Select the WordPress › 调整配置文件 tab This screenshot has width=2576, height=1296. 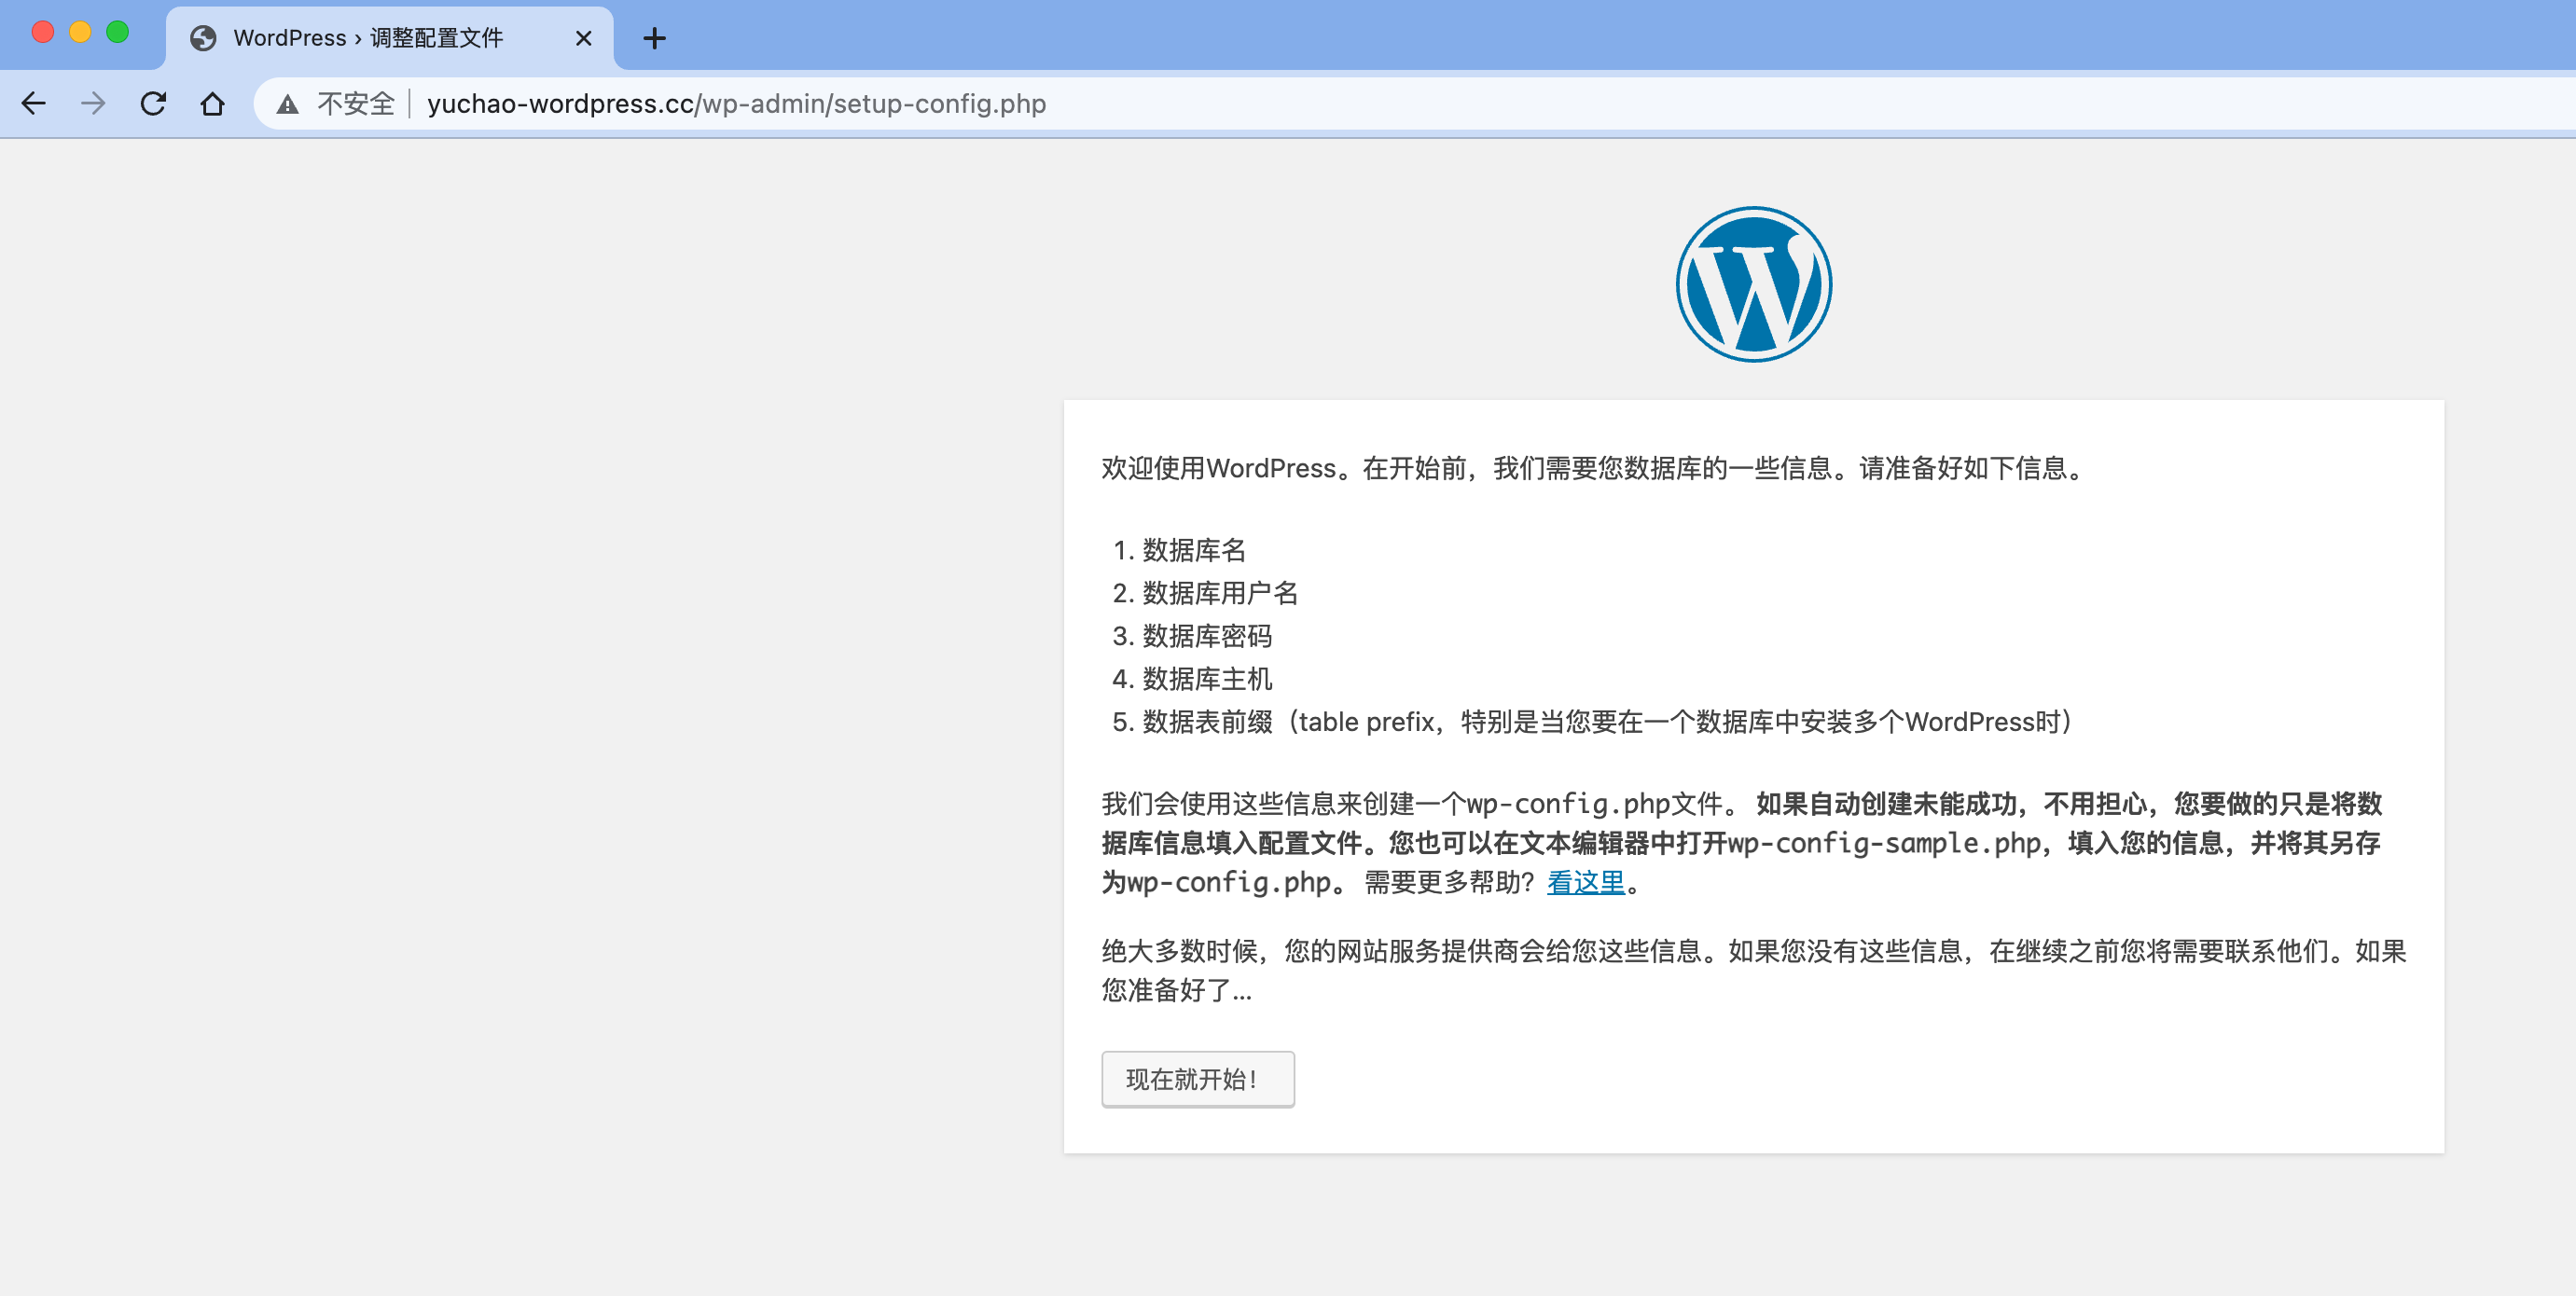point(368,38)
